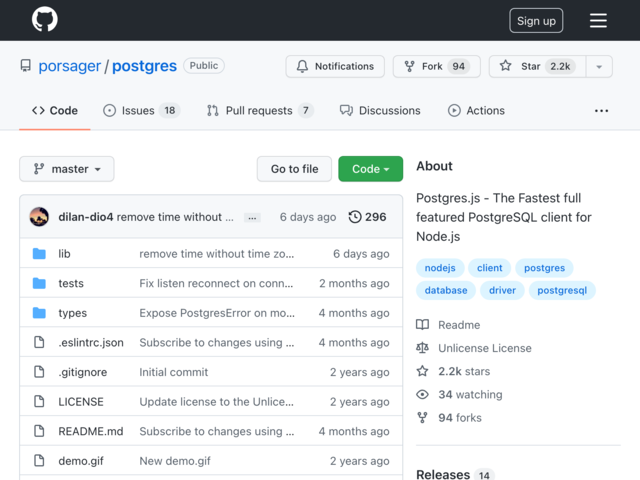Screen dimensions: 640x480
Task: Open the lib folder
Action: pos(64,253)
